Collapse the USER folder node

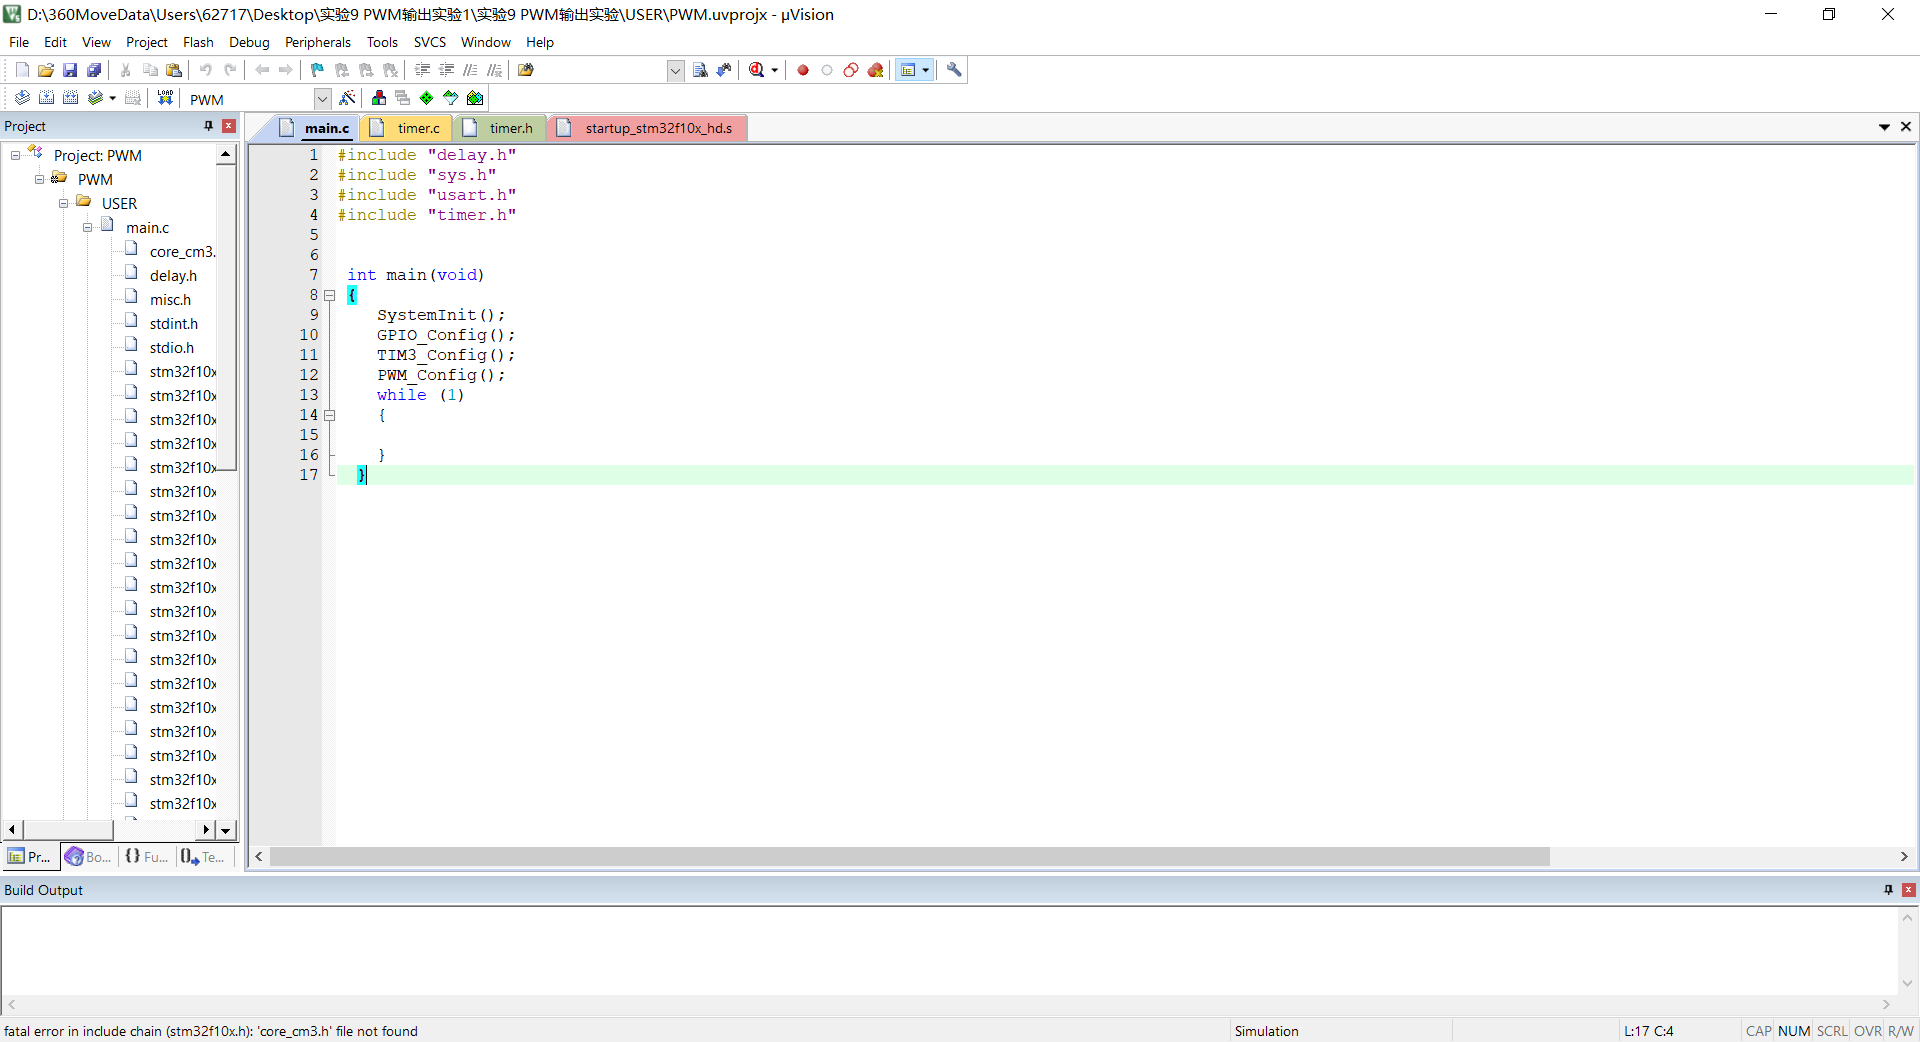[63, 203]
